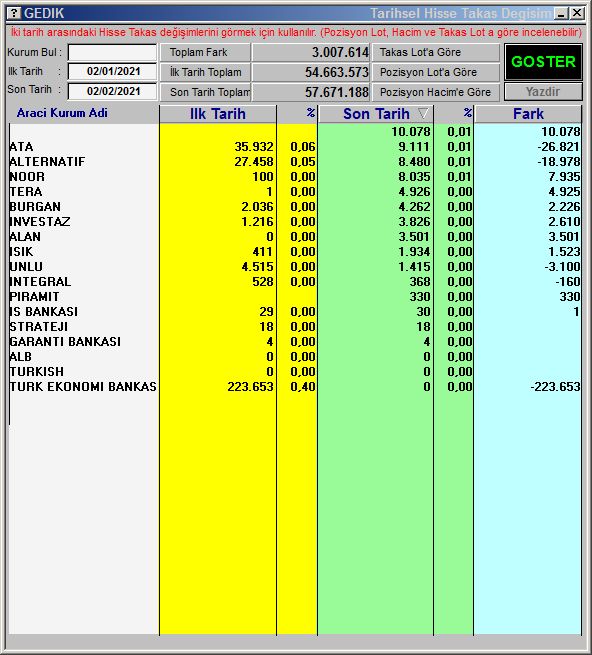Select the GARANTI BANKASI row
The height and width of the screenshot is (655, 592).
pyautogui.click(x=295, y=342)
